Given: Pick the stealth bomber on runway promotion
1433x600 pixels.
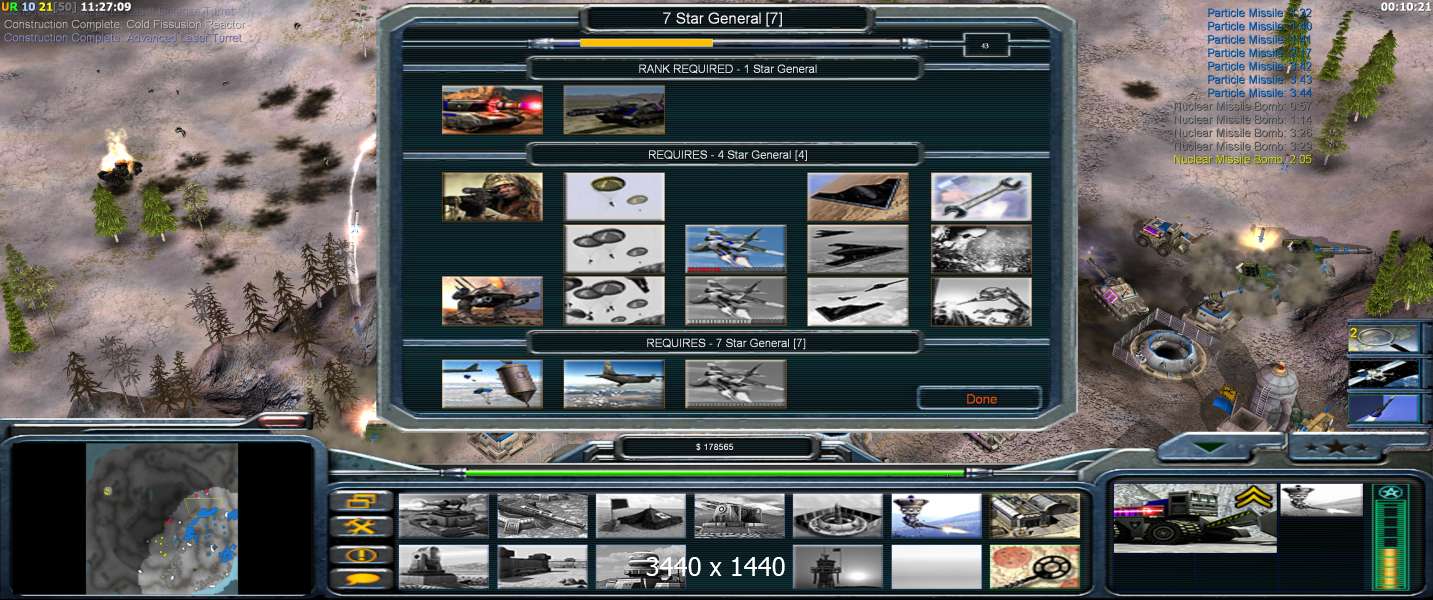Looking at the screenshot, I should pos(857,197).
